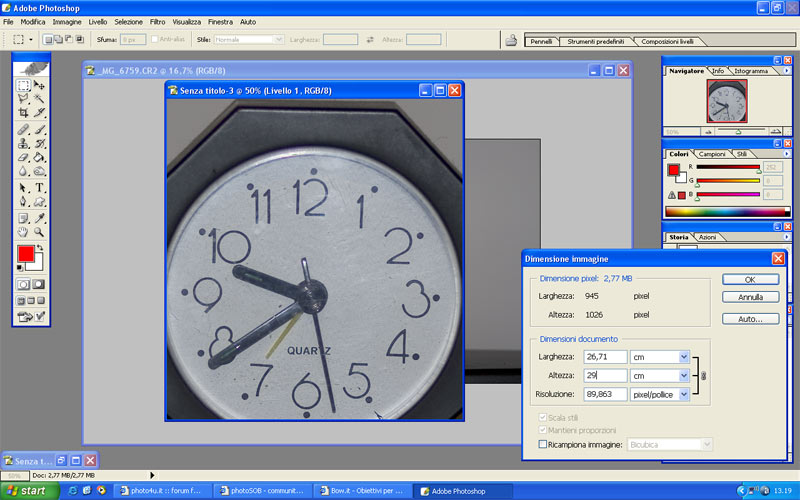Image resolution: width=800 pixels, height=500 pixels.
Task: Select the Zoom magnifier tool
Action: coord(40,232)
